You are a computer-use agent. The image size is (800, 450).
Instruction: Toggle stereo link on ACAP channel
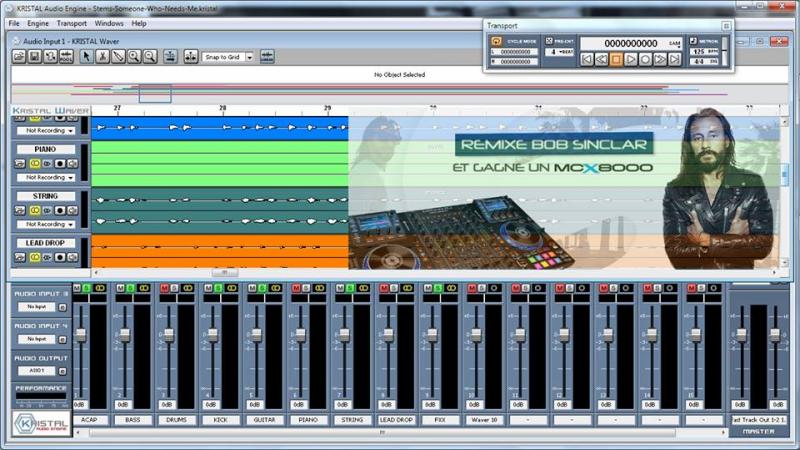(100, 288)
